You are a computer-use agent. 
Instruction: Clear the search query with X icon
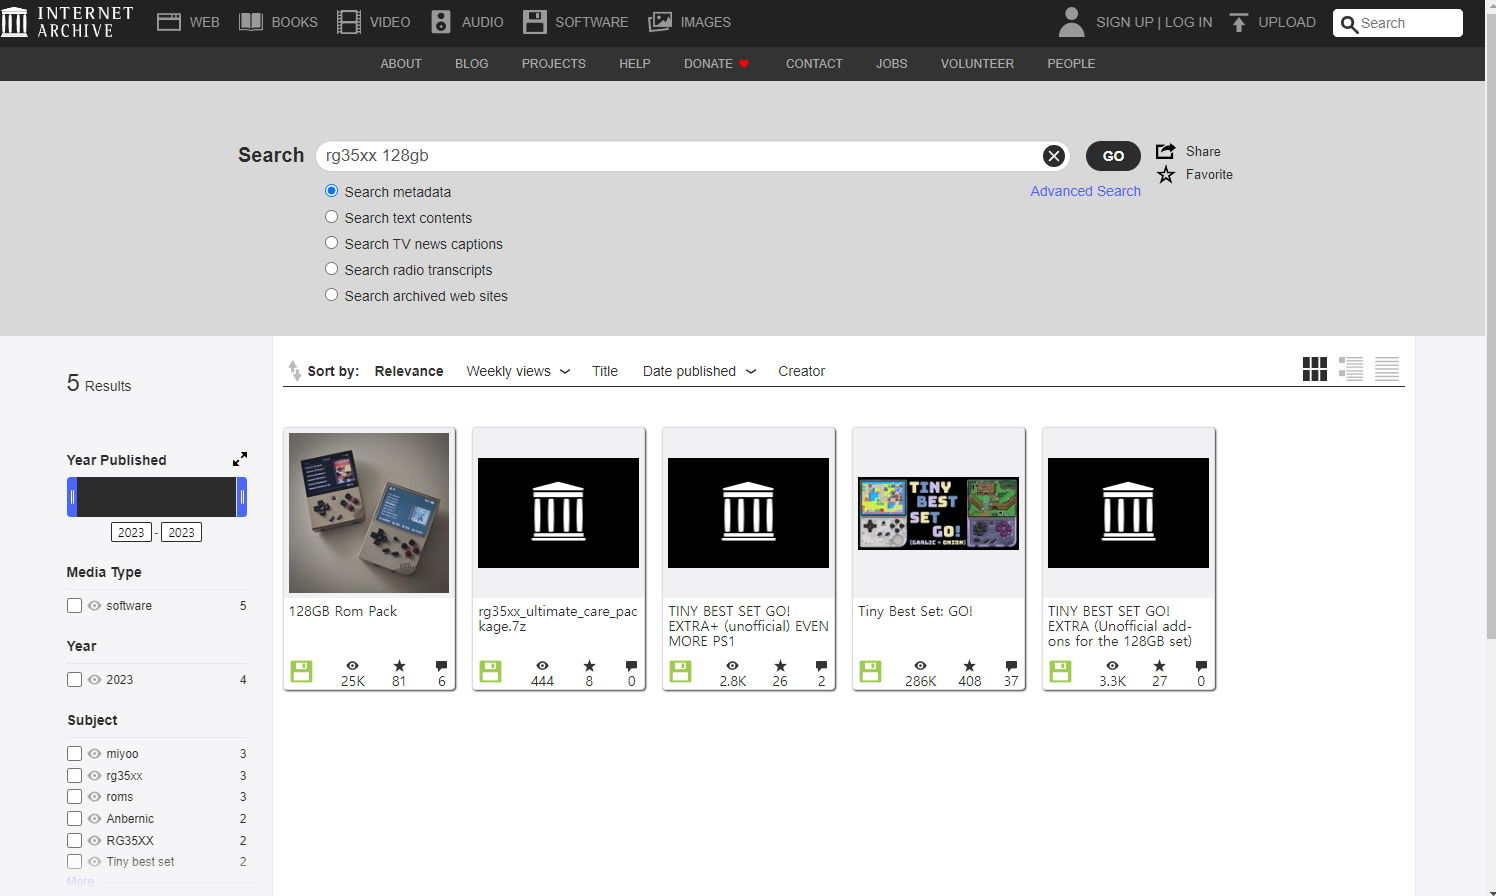1053,156
